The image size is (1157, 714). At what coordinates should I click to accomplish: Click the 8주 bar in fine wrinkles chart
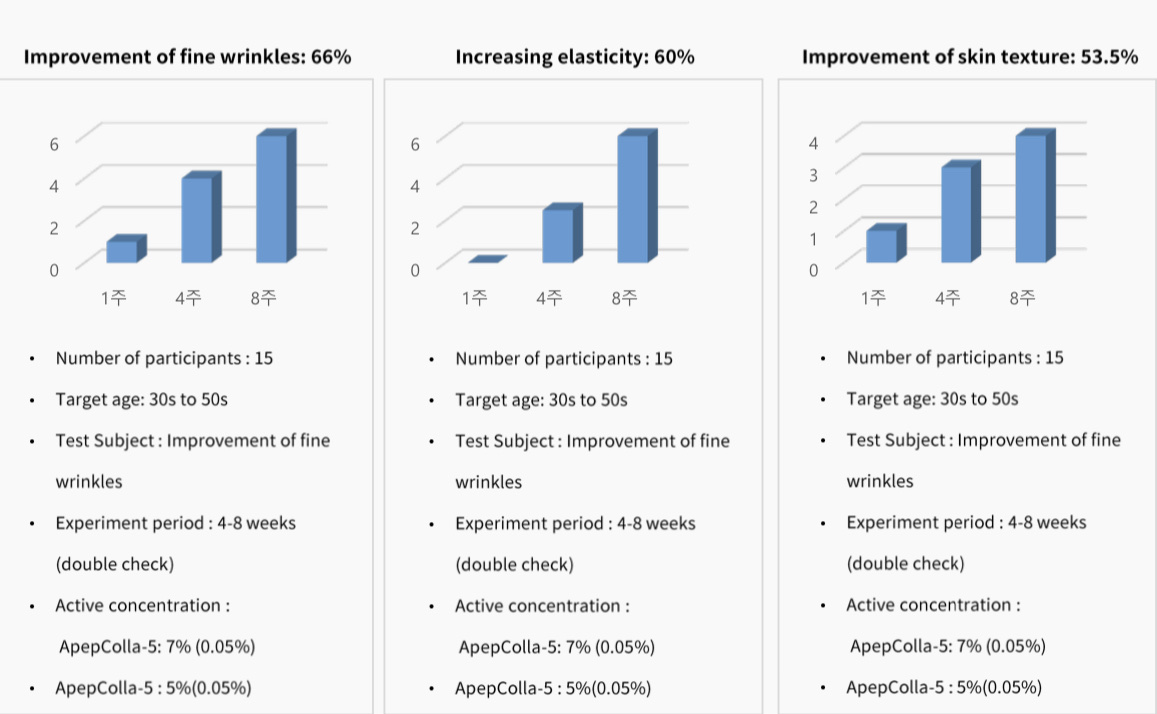click(276, 195)
